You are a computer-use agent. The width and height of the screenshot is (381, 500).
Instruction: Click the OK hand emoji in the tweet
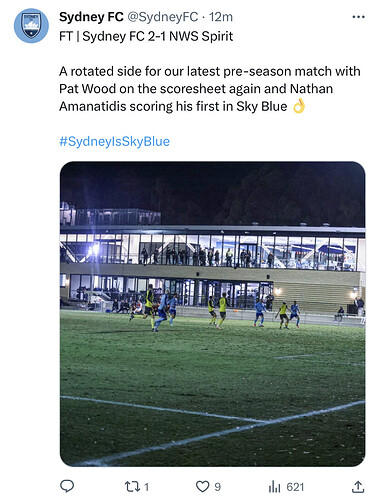click(x=299, y=106)
